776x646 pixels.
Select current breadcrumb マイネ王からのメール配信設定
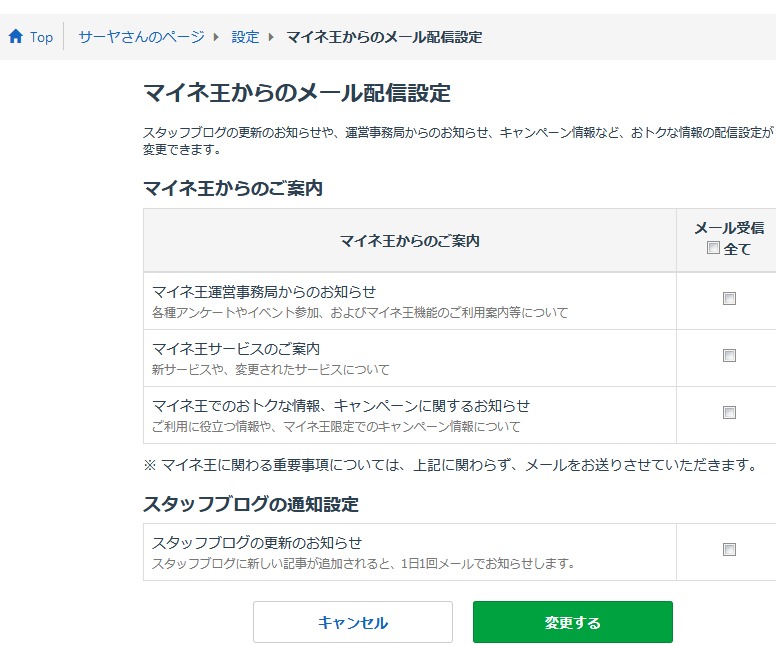384,37
